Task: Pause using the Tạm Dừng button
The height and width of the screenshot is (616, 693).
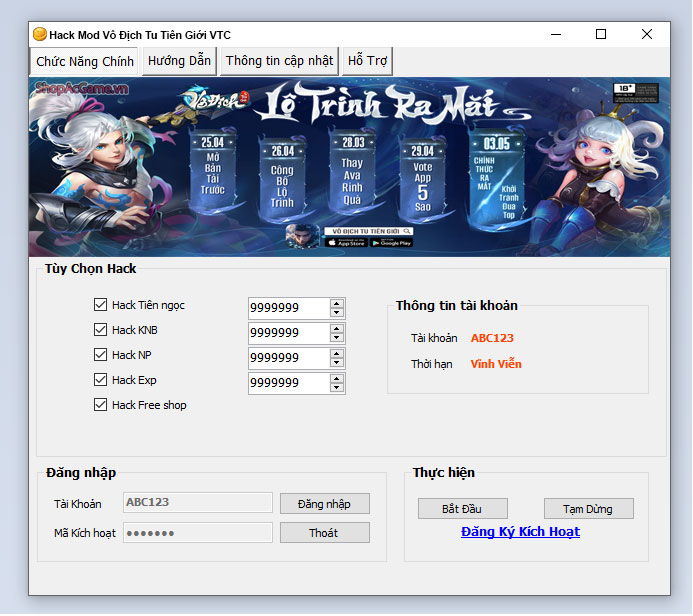Action: click(588, 509)
